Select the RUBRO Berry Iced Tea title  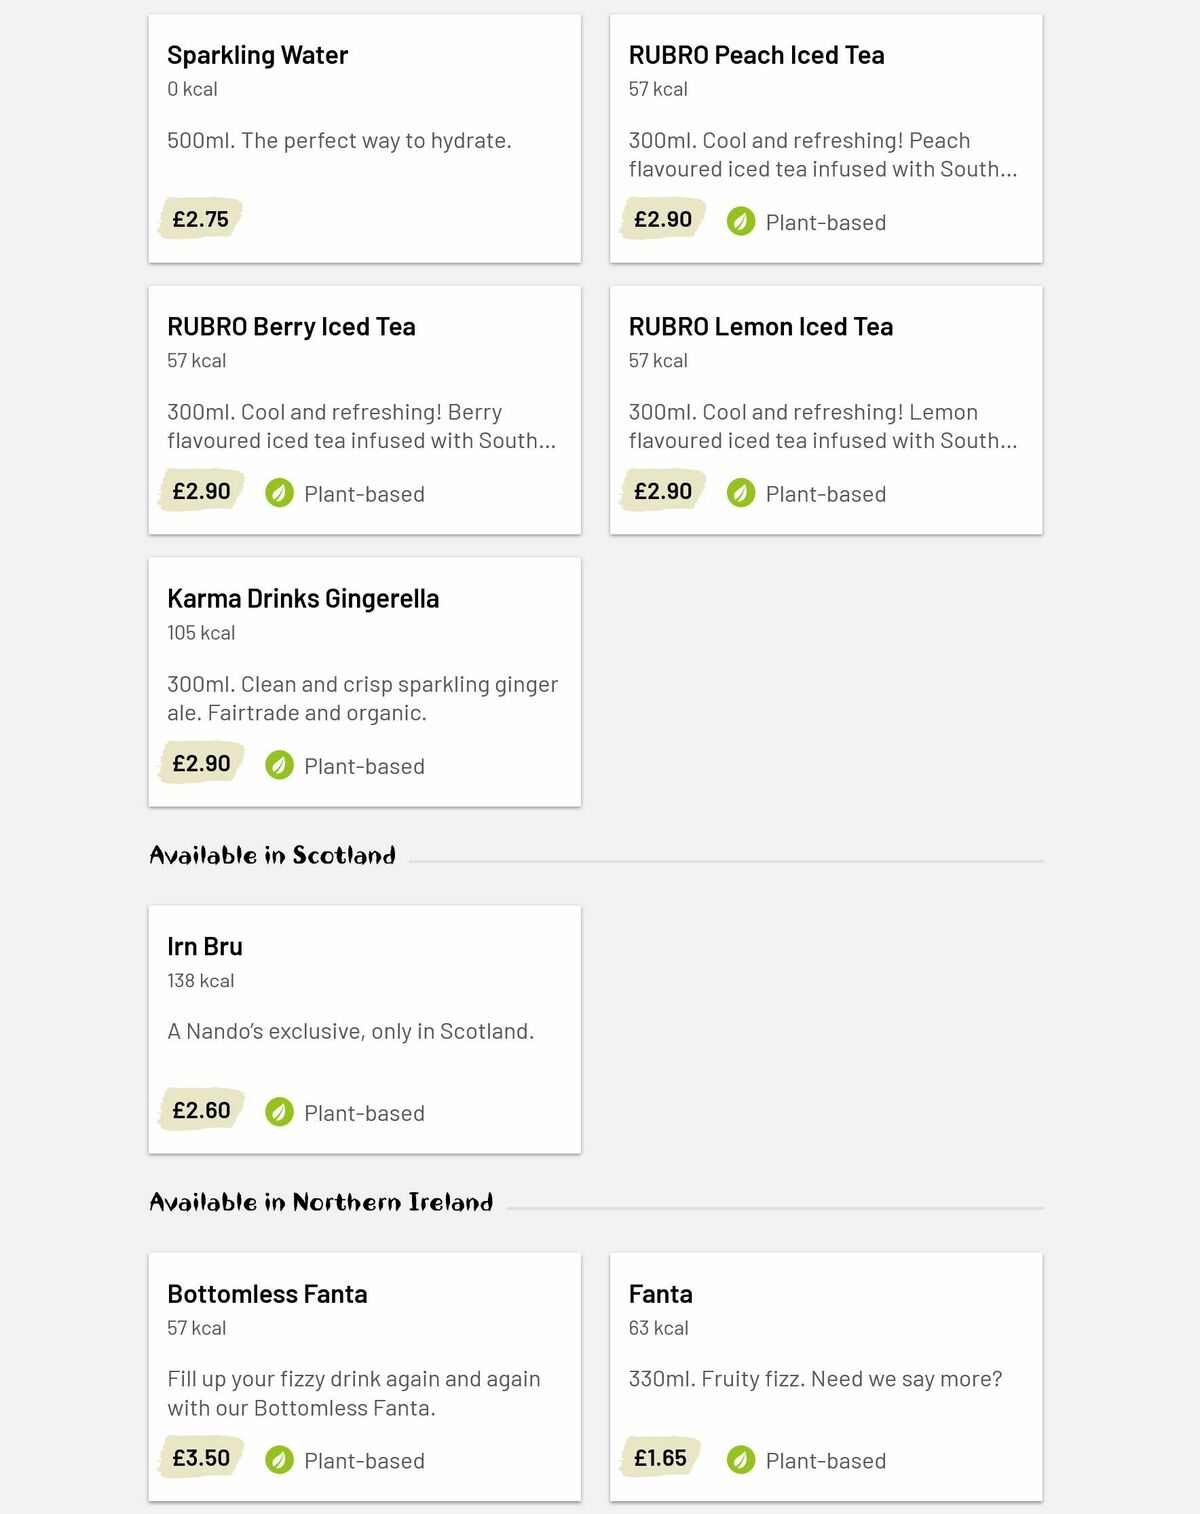[291, 327]
